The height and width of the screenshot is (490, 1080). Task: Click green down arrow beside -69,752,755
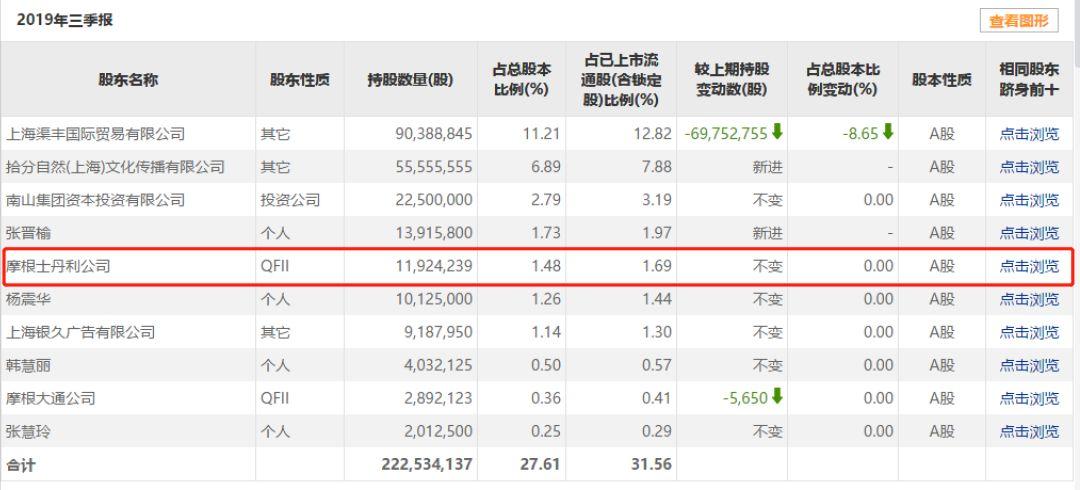[x=778, y=132]
